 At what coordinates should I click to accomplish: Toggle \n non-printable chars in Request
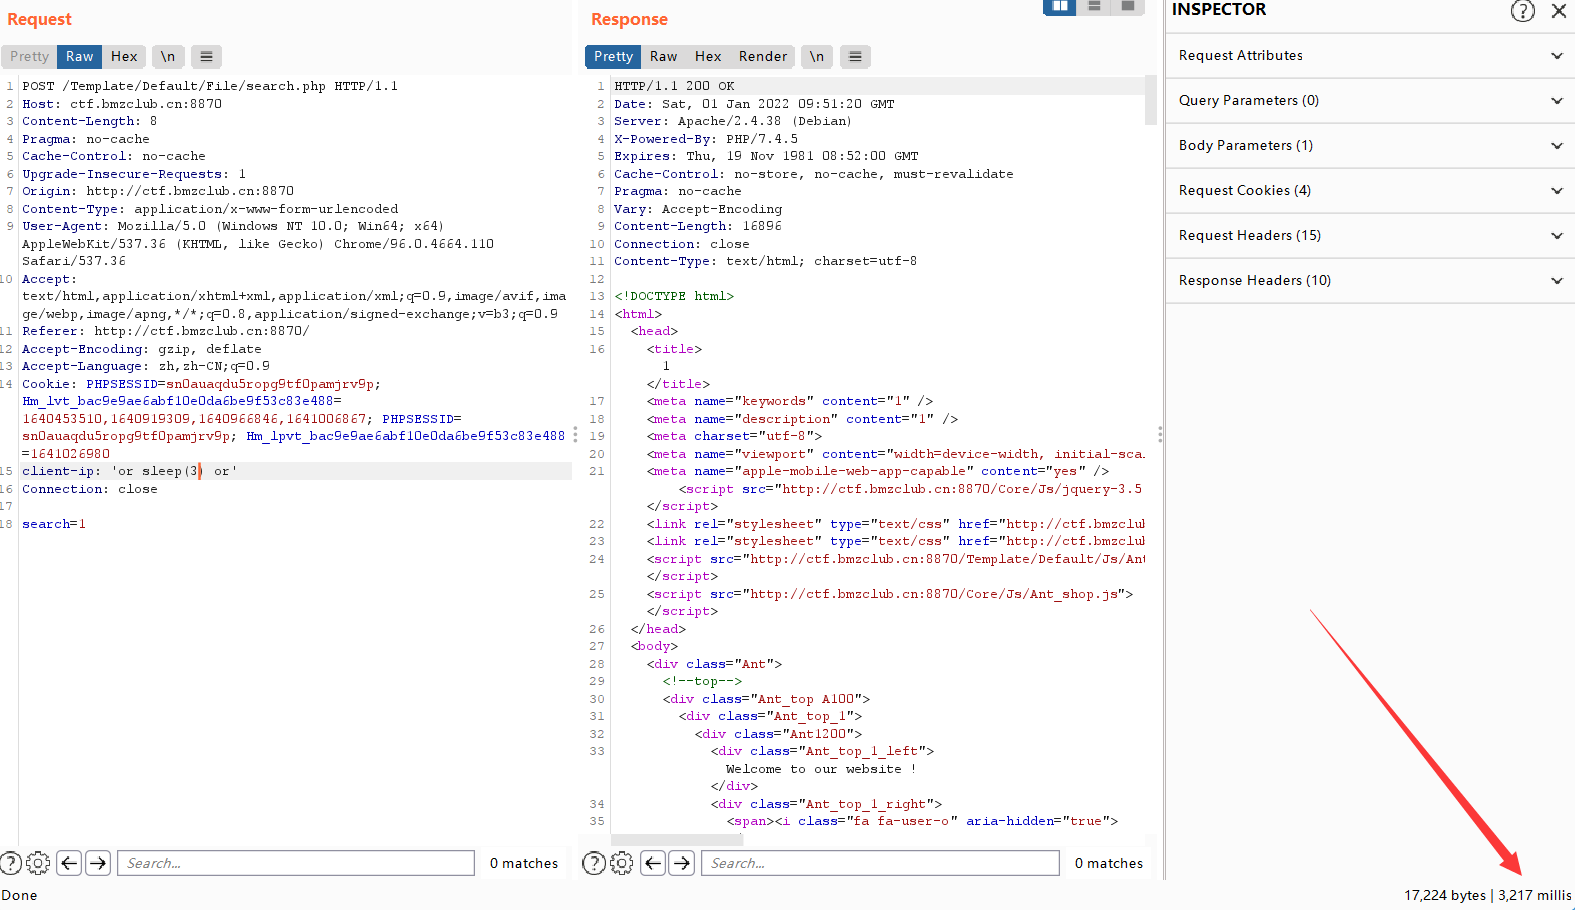(168, 57)
